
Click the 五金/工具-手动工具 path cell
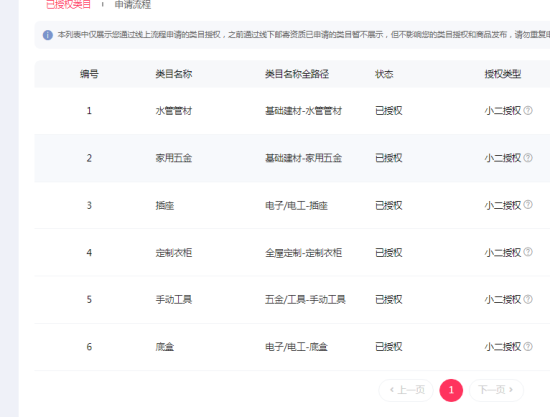pos(305,300)
